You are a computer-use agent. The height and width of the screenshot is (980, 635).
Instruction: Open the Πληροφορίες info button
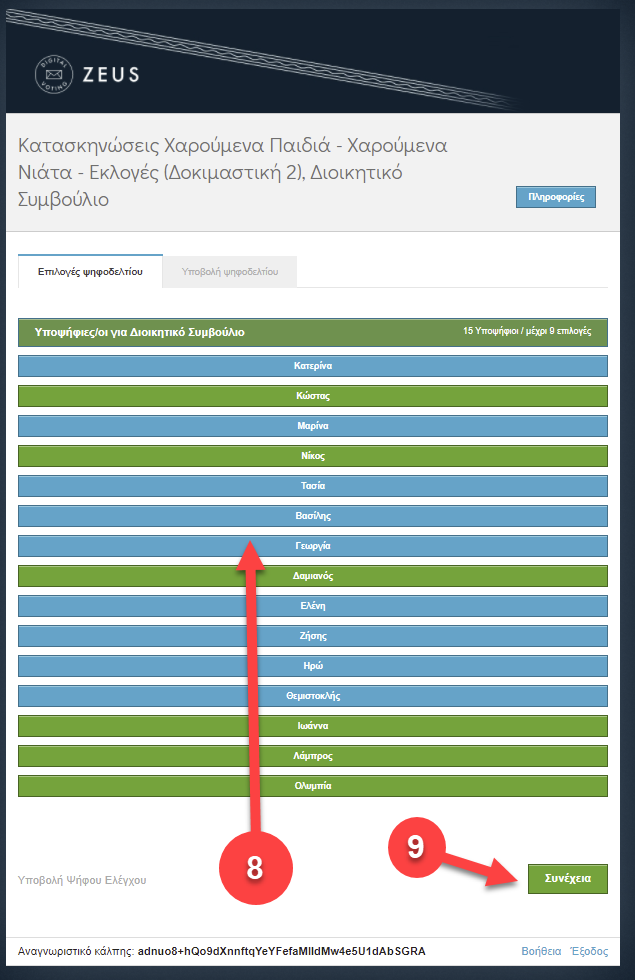555,197
